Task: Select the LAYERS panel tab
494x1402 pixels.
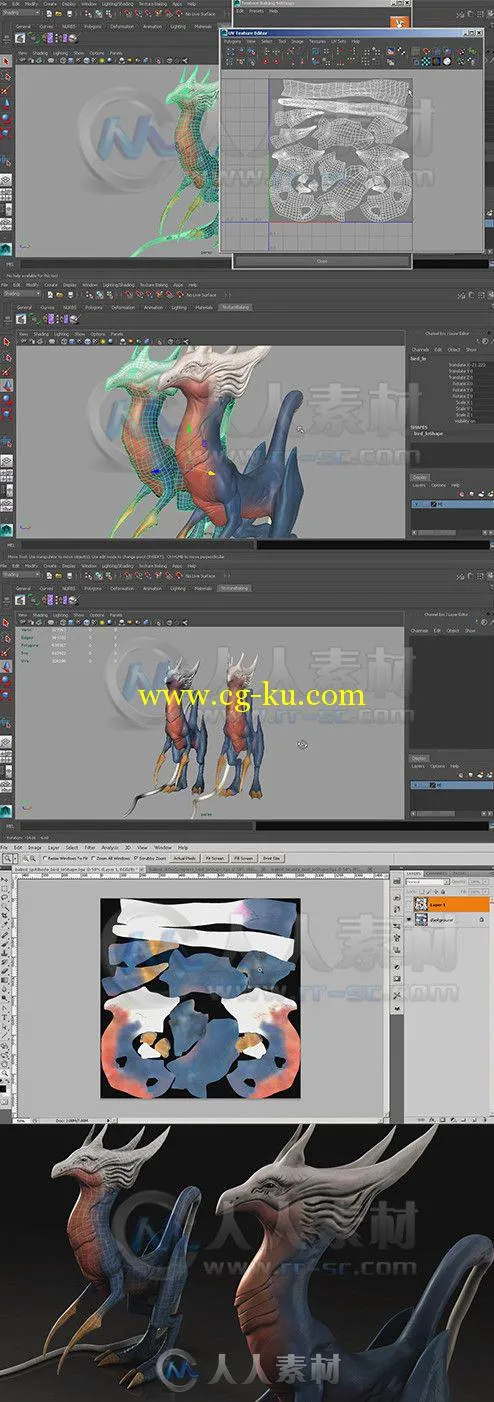Action: point(413,873)
